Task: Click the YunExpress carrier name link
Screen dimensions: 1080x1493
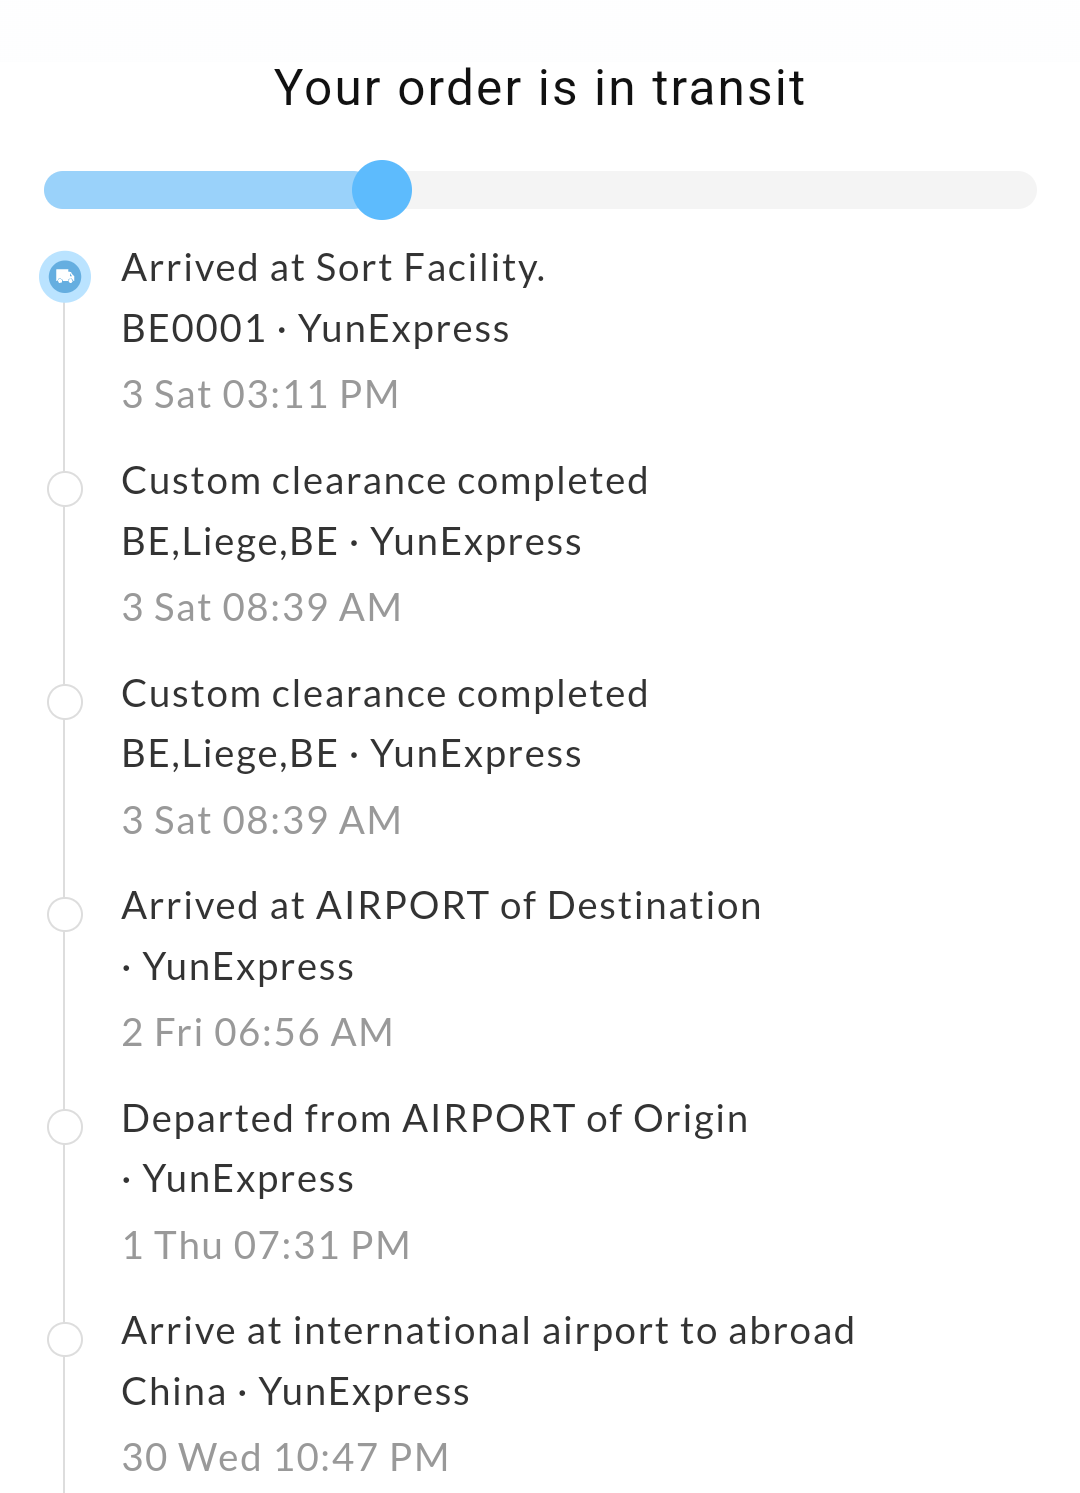Action: (x=407, y=328)
